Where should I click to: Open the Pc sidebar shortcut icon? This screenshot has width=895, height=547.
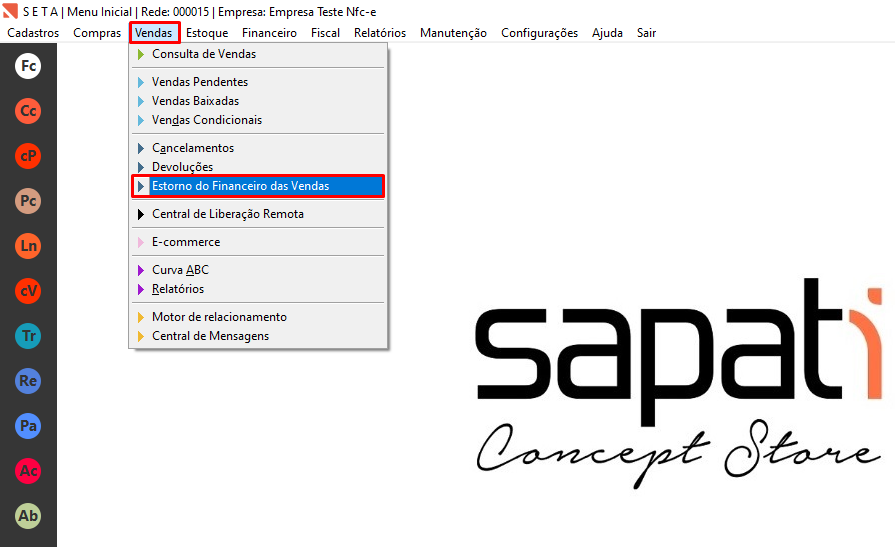(x=28, y=201)
